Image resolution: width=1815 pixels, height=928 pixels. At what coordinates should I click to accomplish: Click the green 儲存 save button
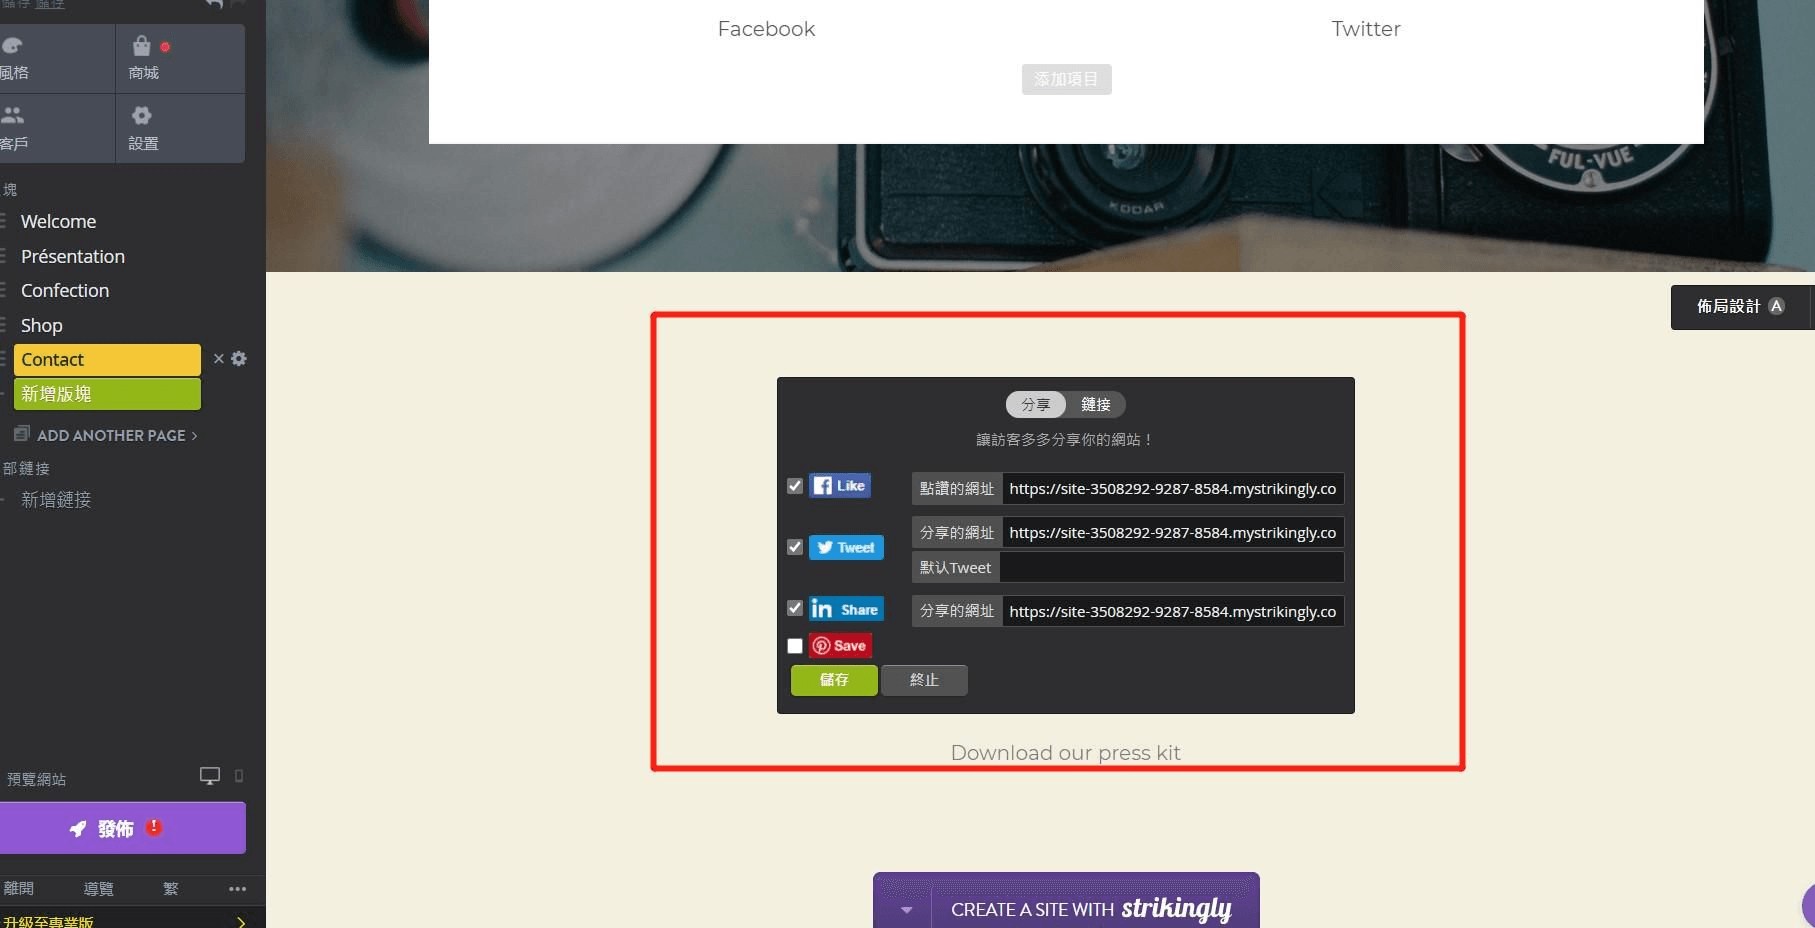click(x=834, y=680)
